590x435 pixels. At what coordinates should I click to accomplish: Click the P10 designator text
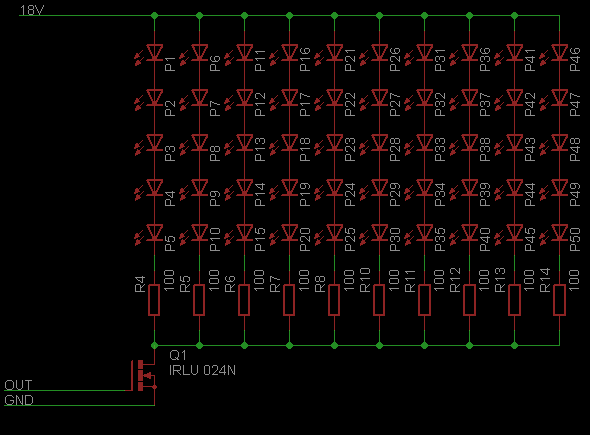pyautogui.click(x=215, y=240)
